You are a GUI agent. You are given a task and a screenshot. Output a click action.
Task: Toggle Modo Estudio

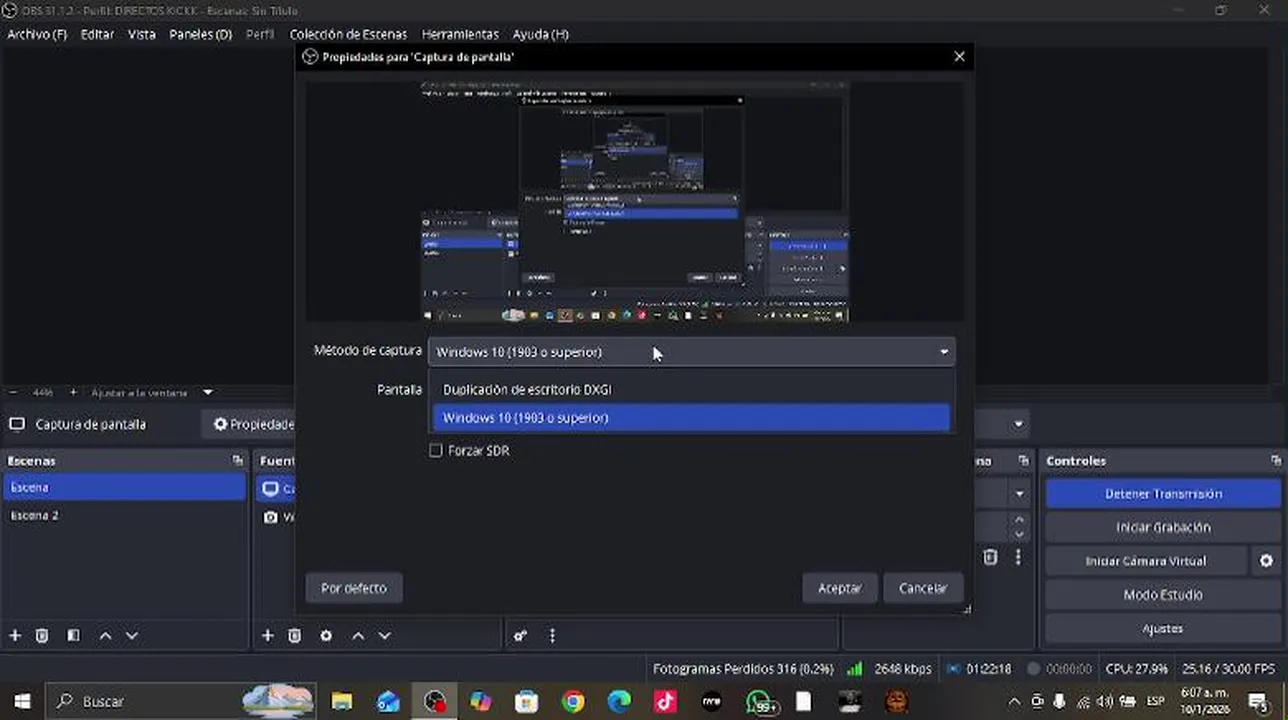(x=1163, y=595)
